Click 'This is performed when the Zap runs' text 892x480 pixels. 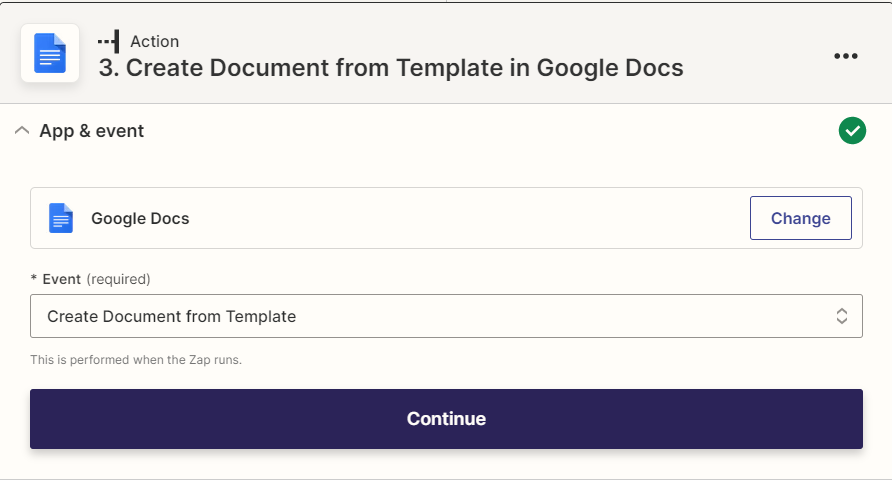[x=136, y=360]
